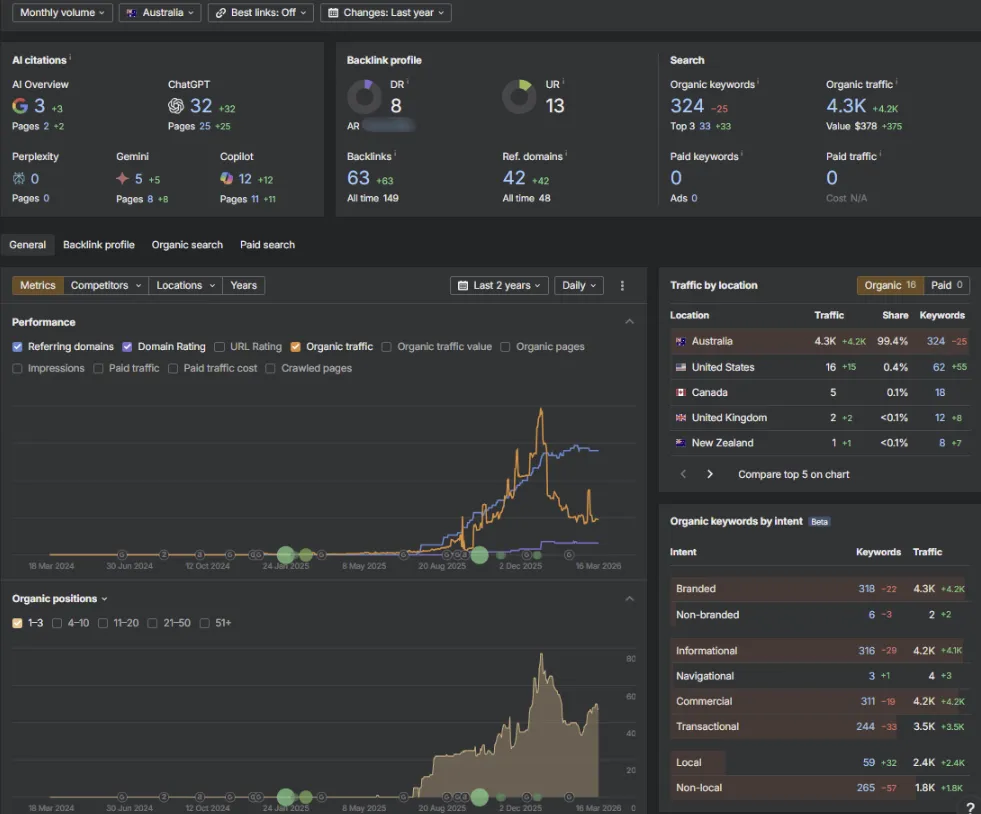Click the info icon beside Backlinks

pos(395,153)
